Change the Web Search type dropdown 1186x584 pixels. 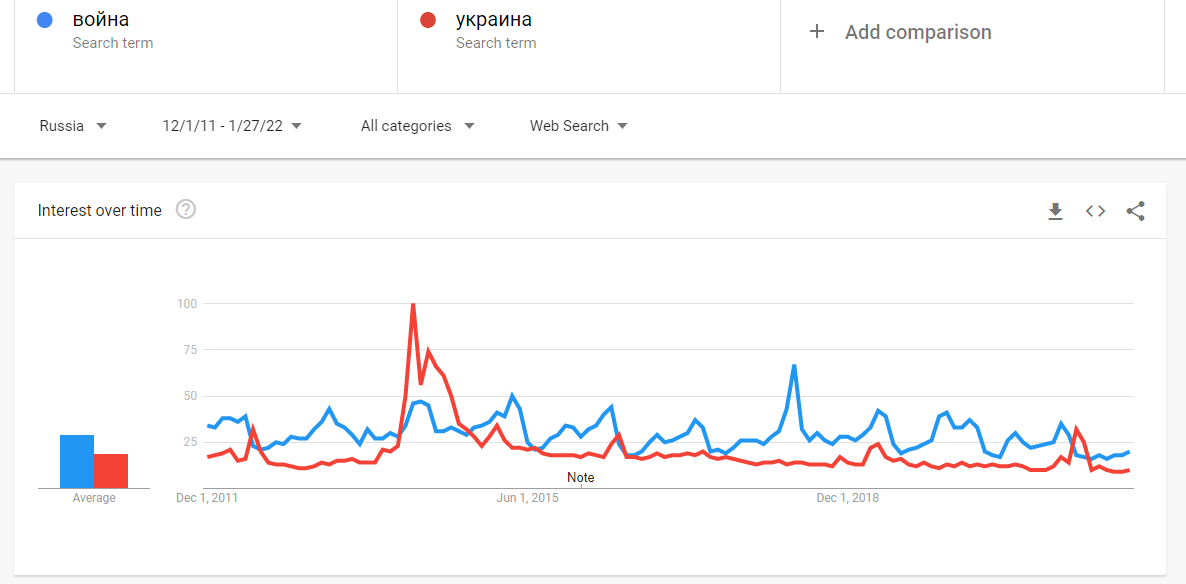[x=579, y=126]
